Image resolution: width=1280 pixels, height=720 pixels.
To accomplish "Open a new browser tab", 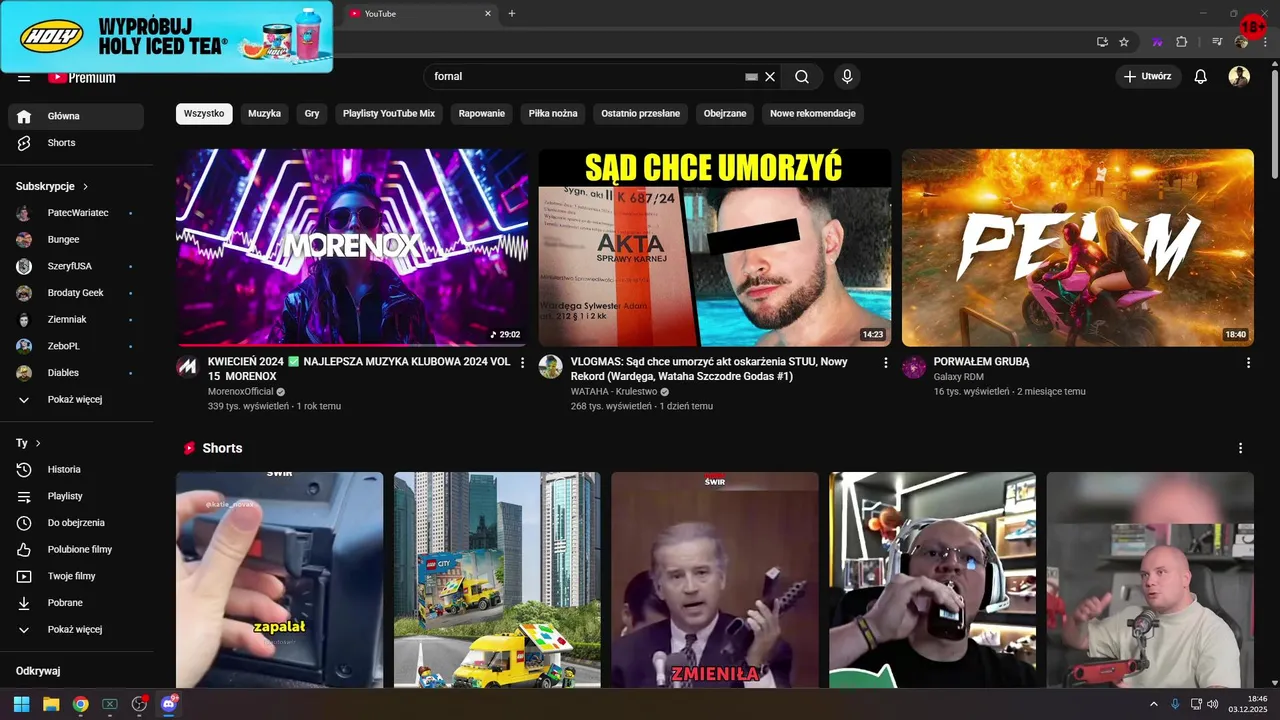I will [512, 13].
